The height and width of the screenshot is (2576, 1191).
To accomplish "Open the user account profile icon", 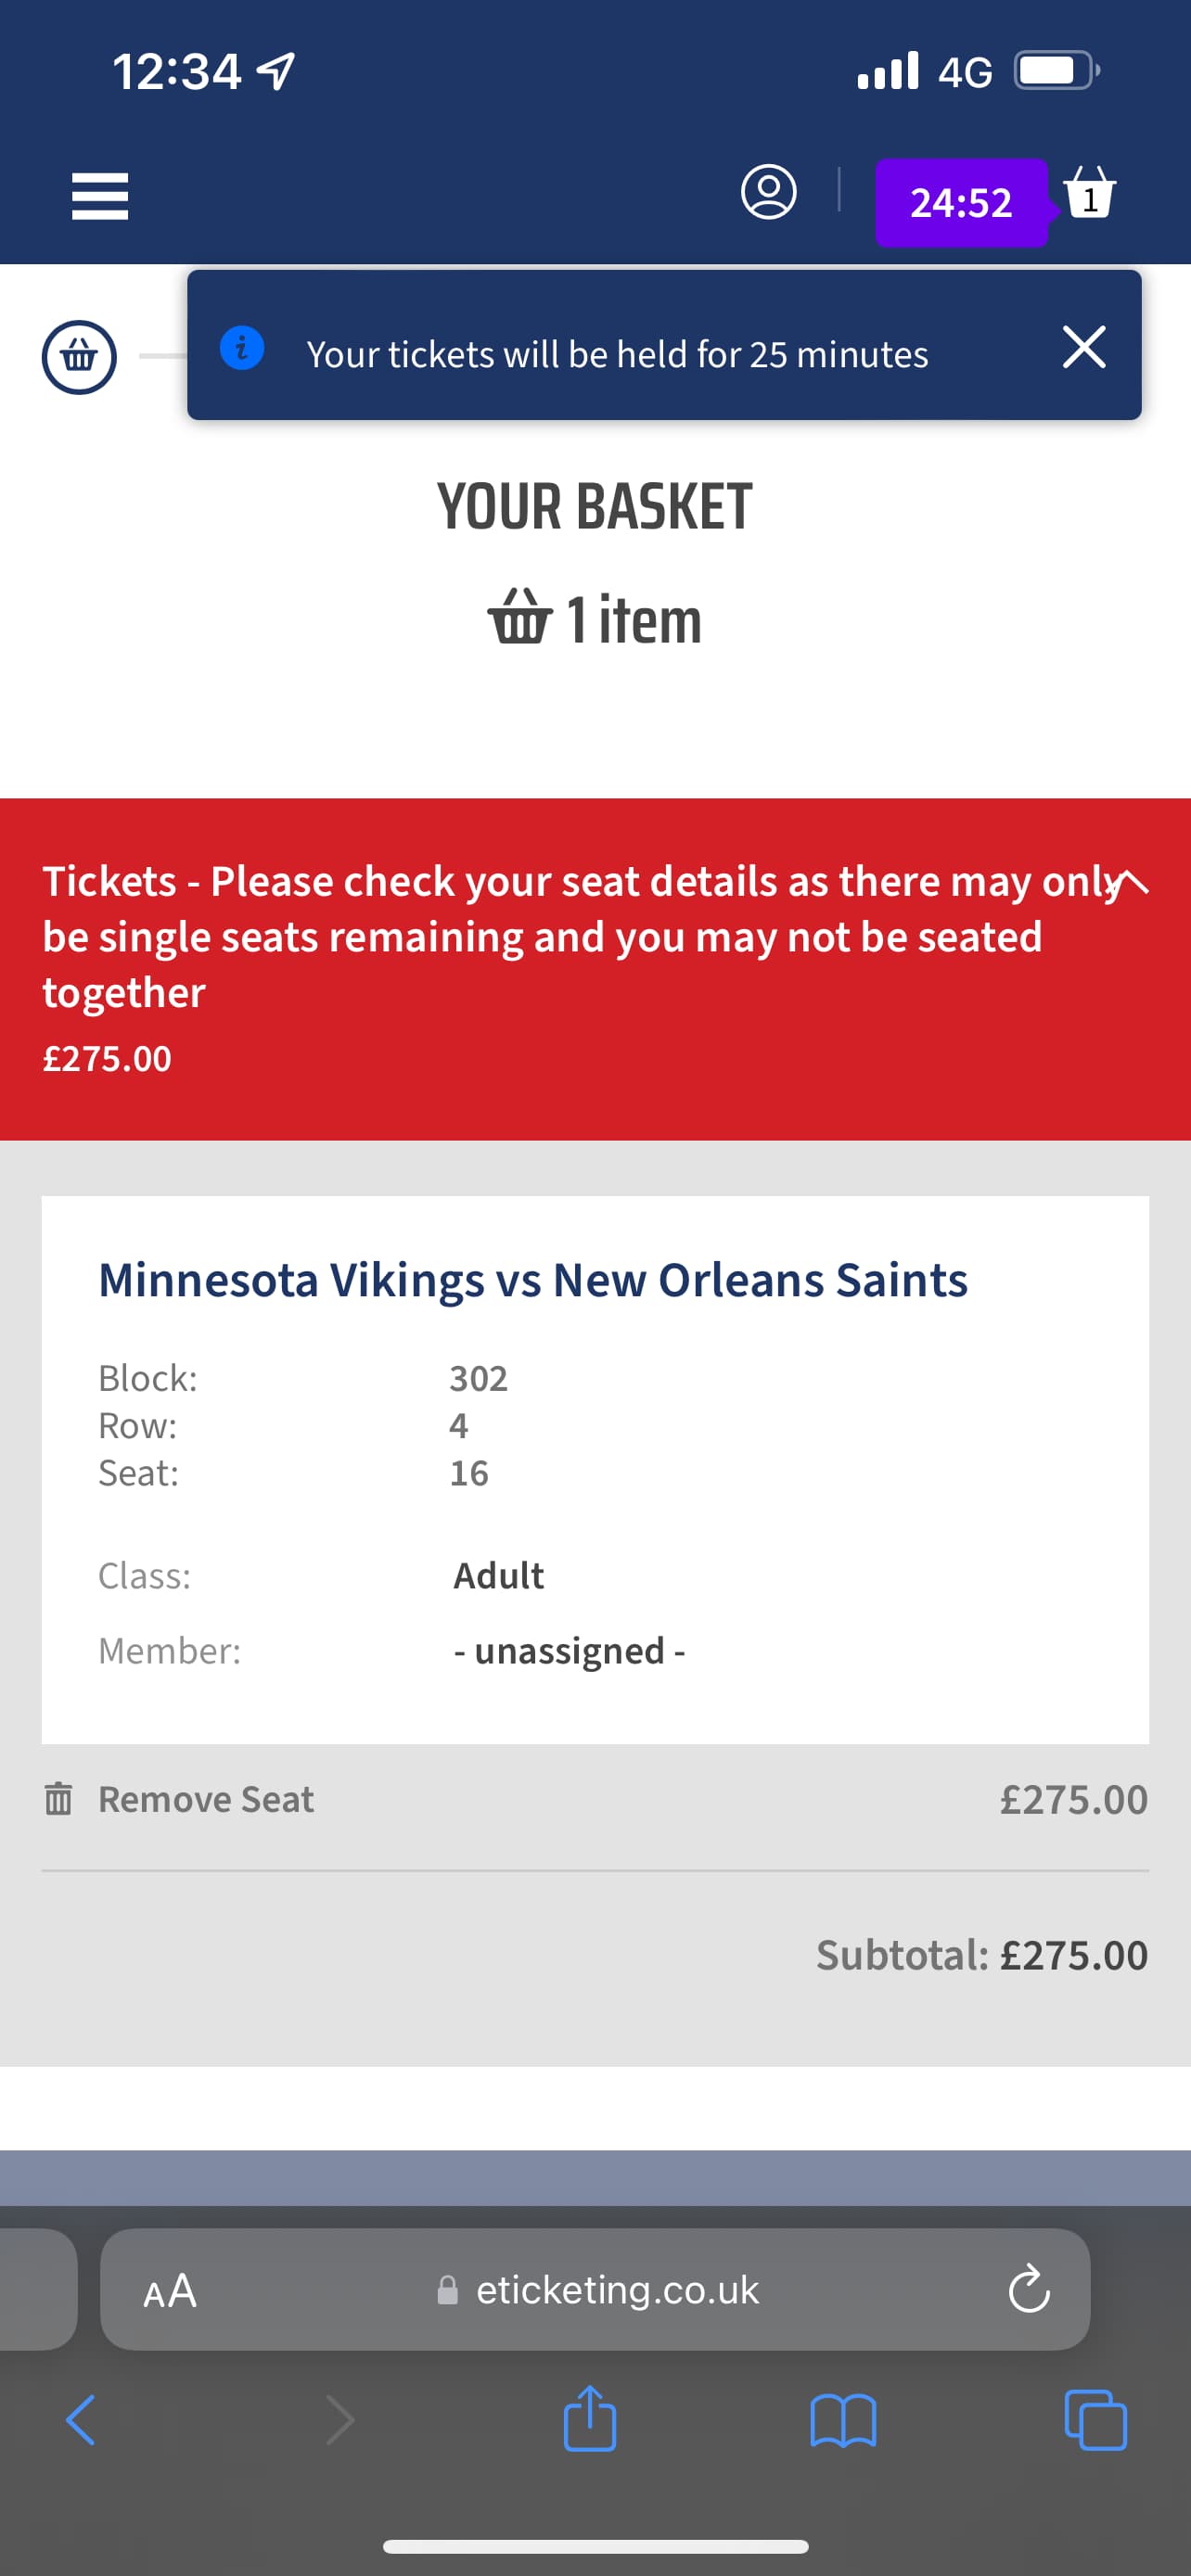I will (x=768, y=192).
